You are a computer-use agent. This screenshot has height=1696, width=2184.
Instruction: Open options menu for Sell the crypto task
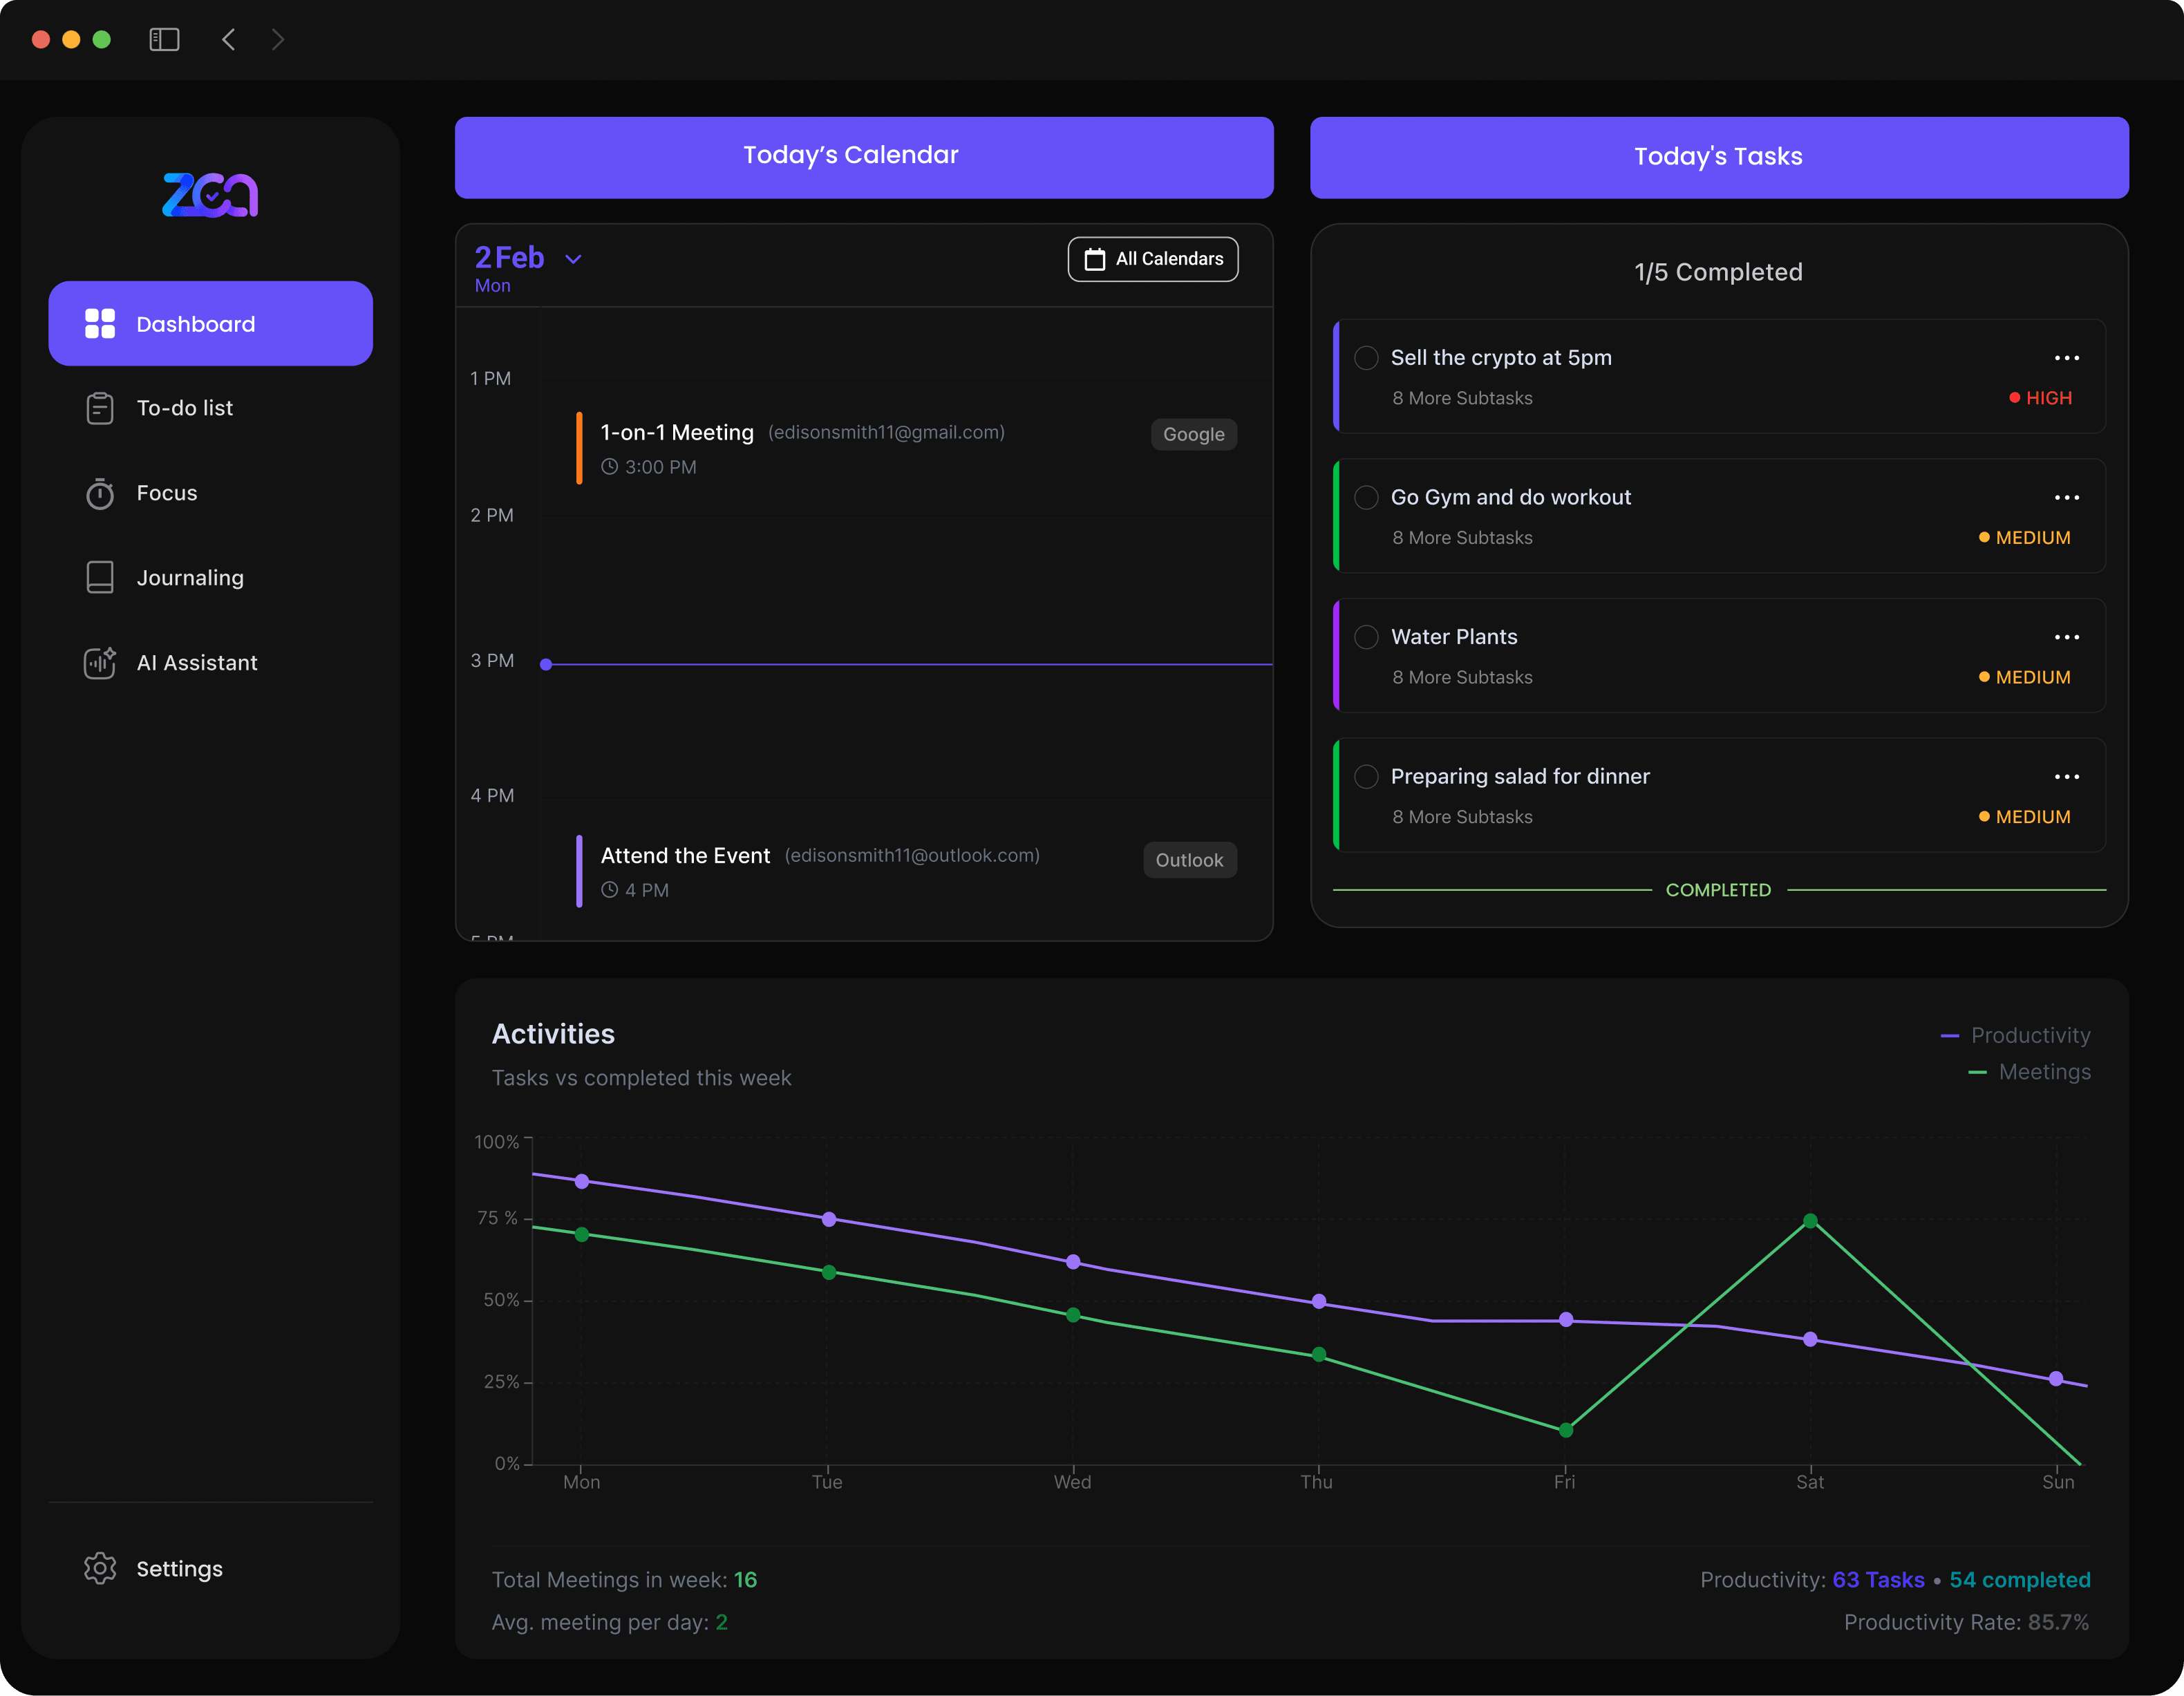coord(2067,358)
